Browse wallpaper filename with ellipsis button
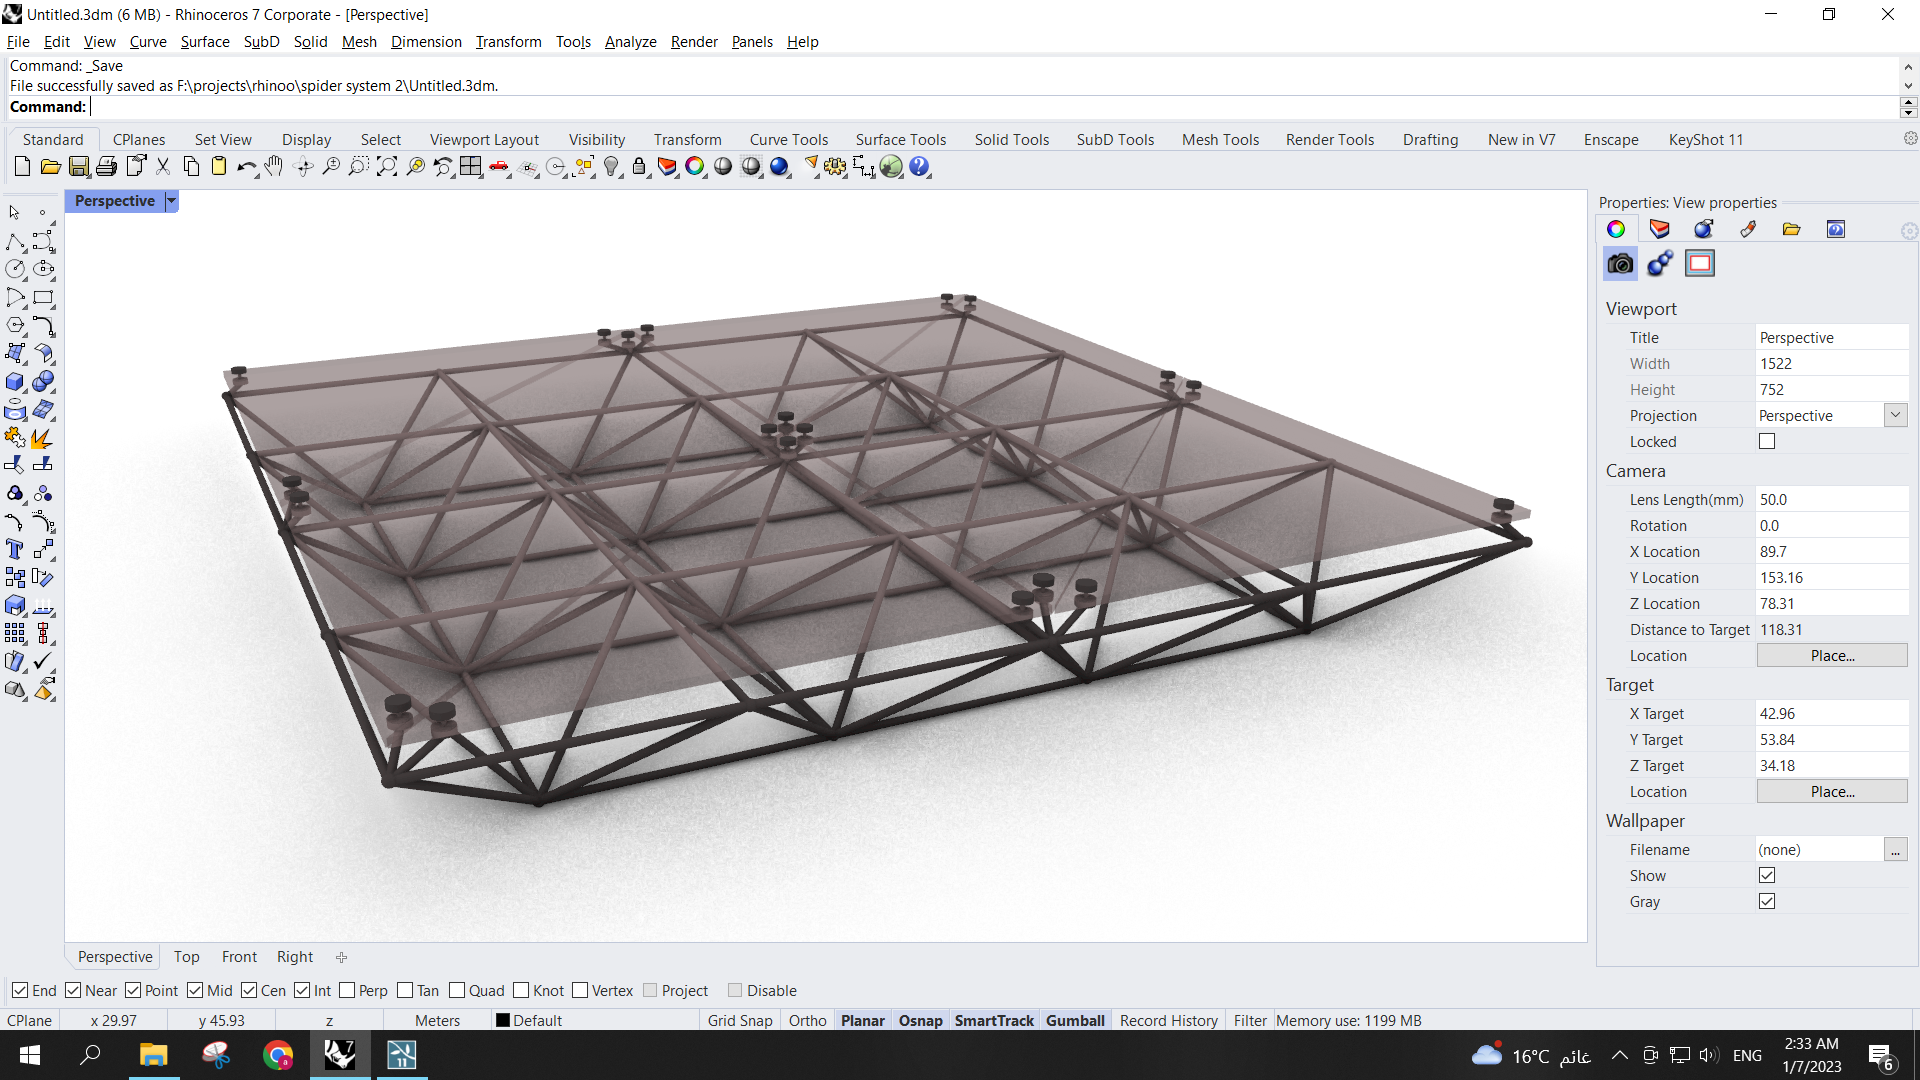The width and height of the screenshot is (1920, 1080). click(1895, 849)
